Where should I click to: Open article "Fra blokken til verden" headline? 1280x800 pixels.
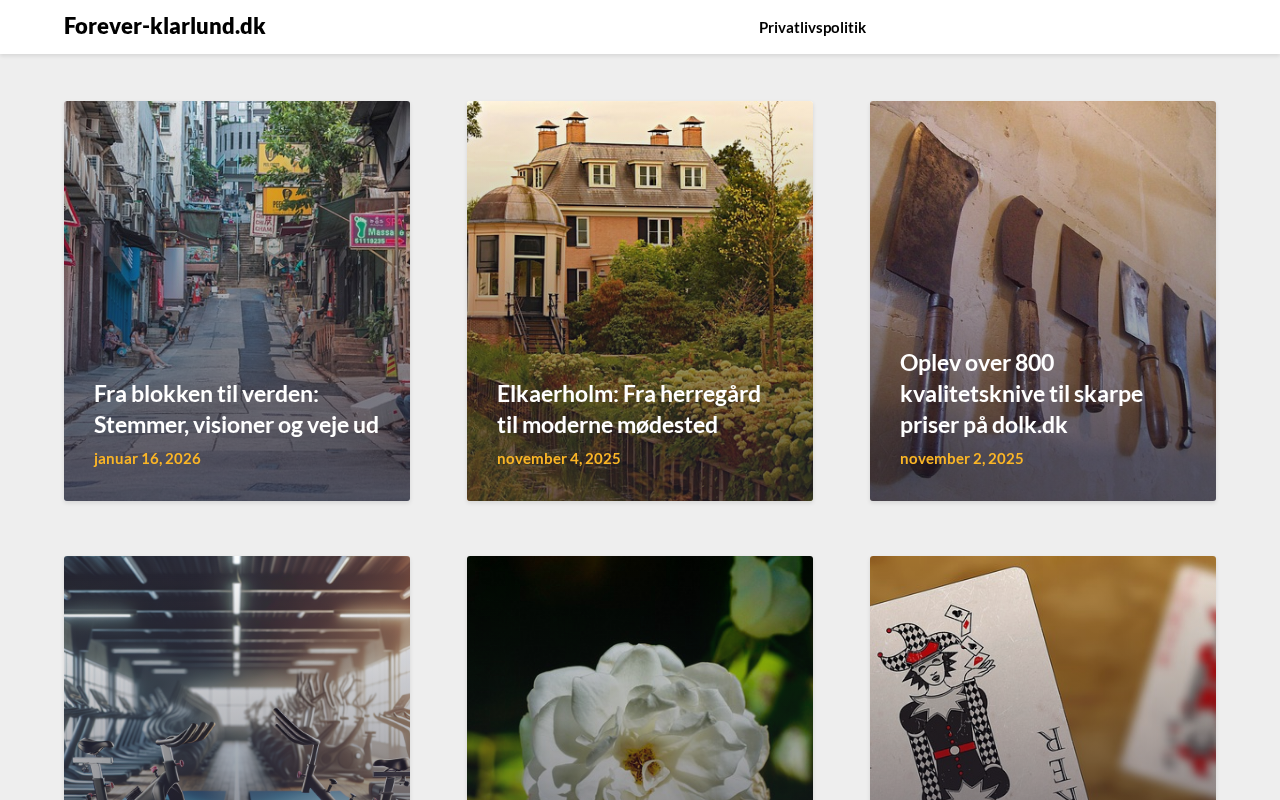point(237,409)
